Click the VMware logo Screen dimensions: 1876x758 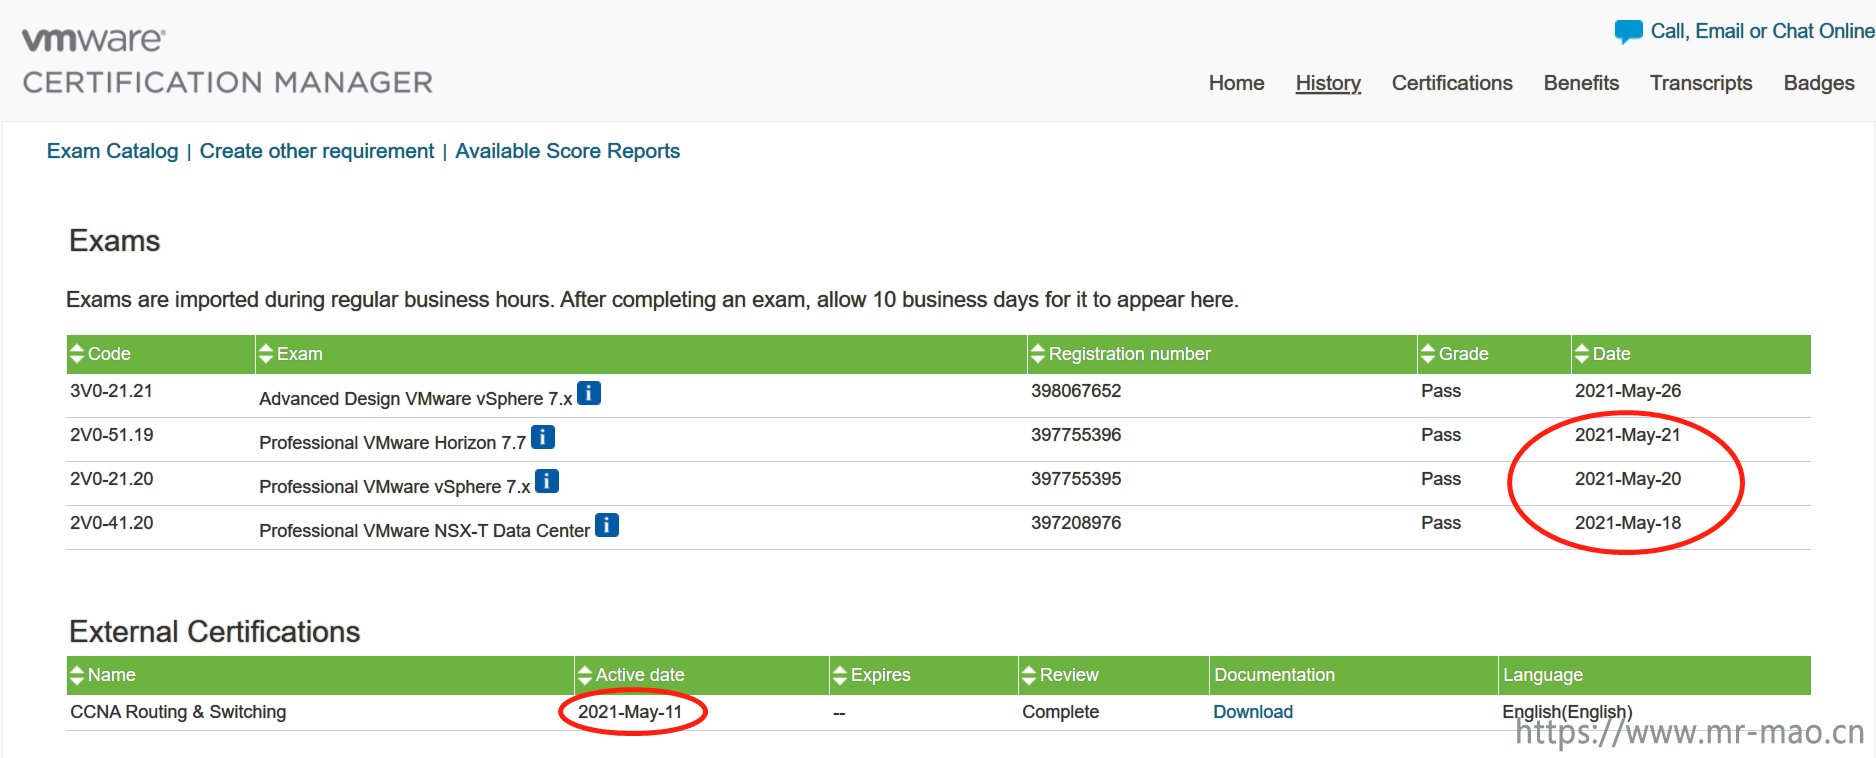coord(94,39)
